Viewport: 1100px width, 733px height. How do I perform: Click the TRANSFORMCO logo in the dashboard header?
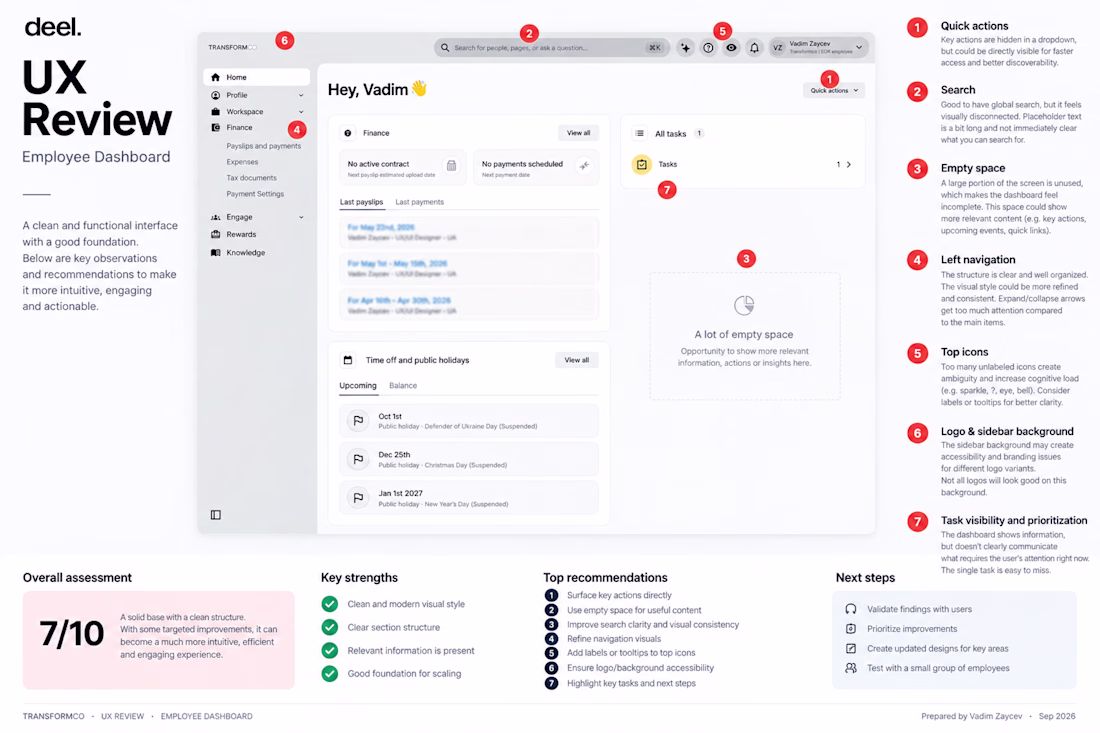tap(232, 48)
